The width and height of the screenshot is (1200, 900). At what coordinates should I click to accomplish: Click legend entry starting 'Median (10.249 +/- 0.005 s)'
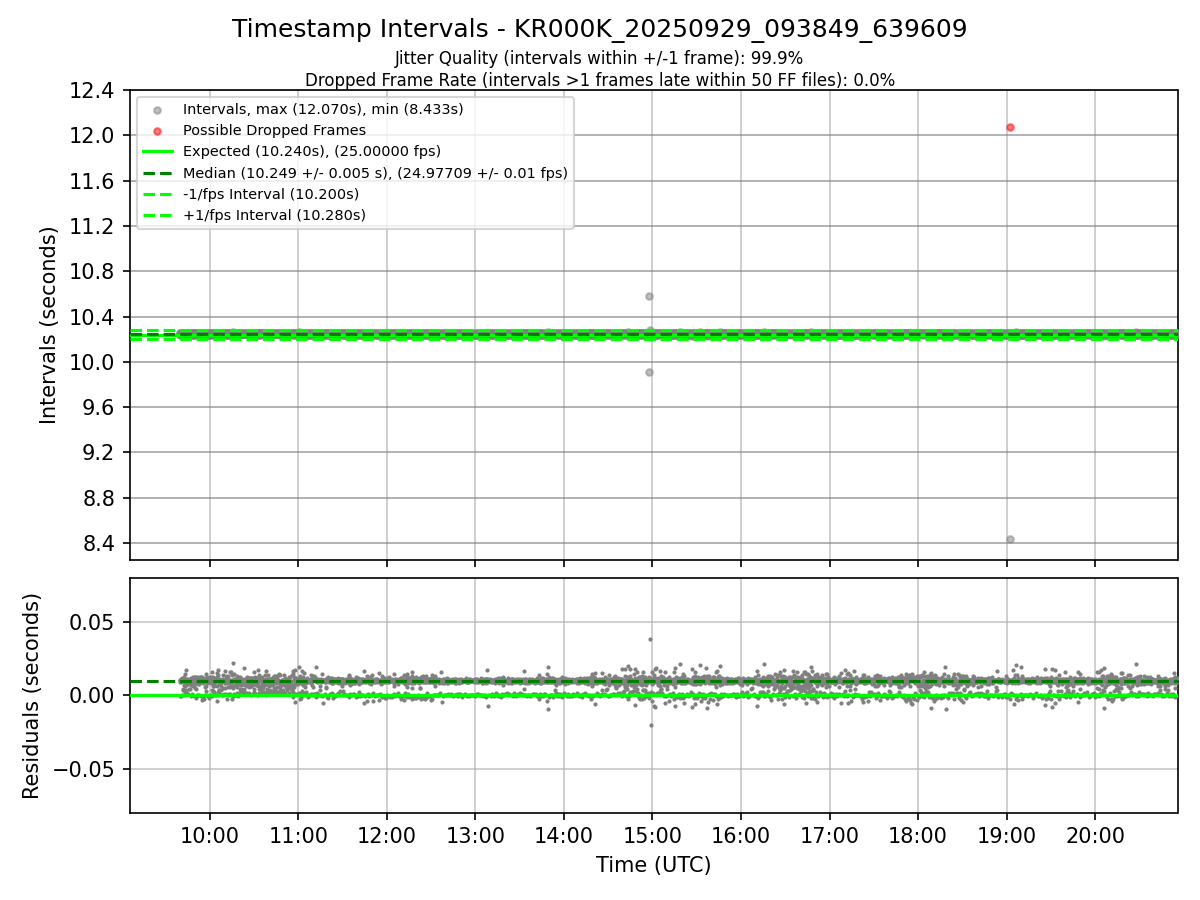coord(375,173)
